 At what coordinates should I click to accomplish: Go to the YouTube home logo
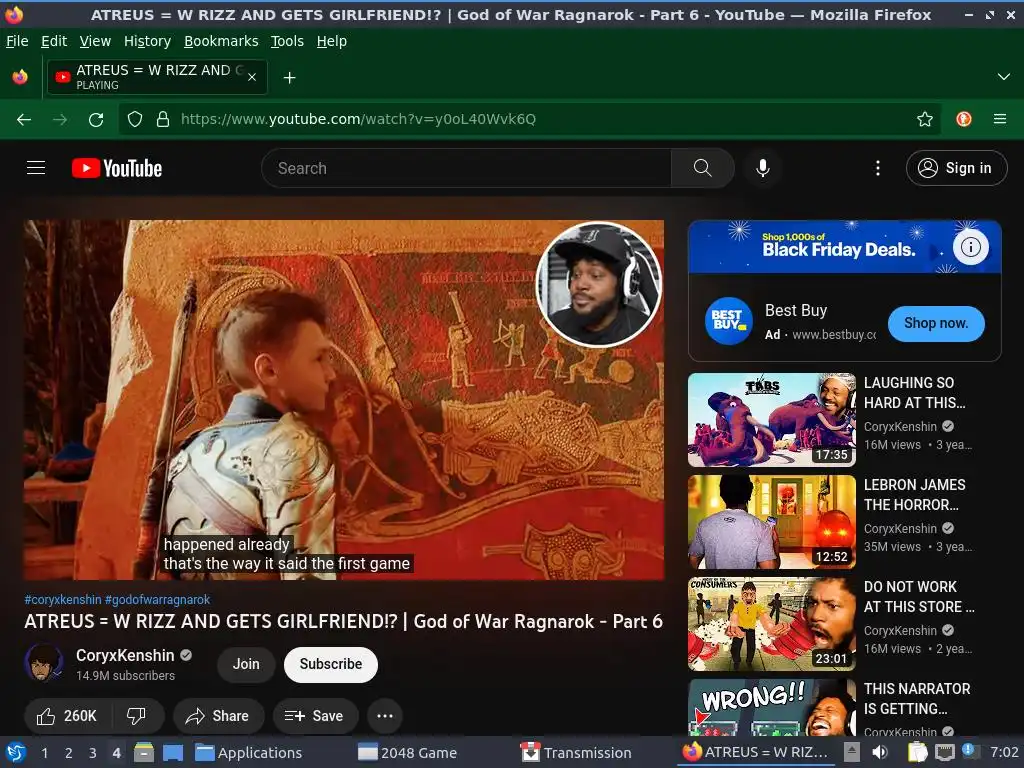(x=117, y=168)
